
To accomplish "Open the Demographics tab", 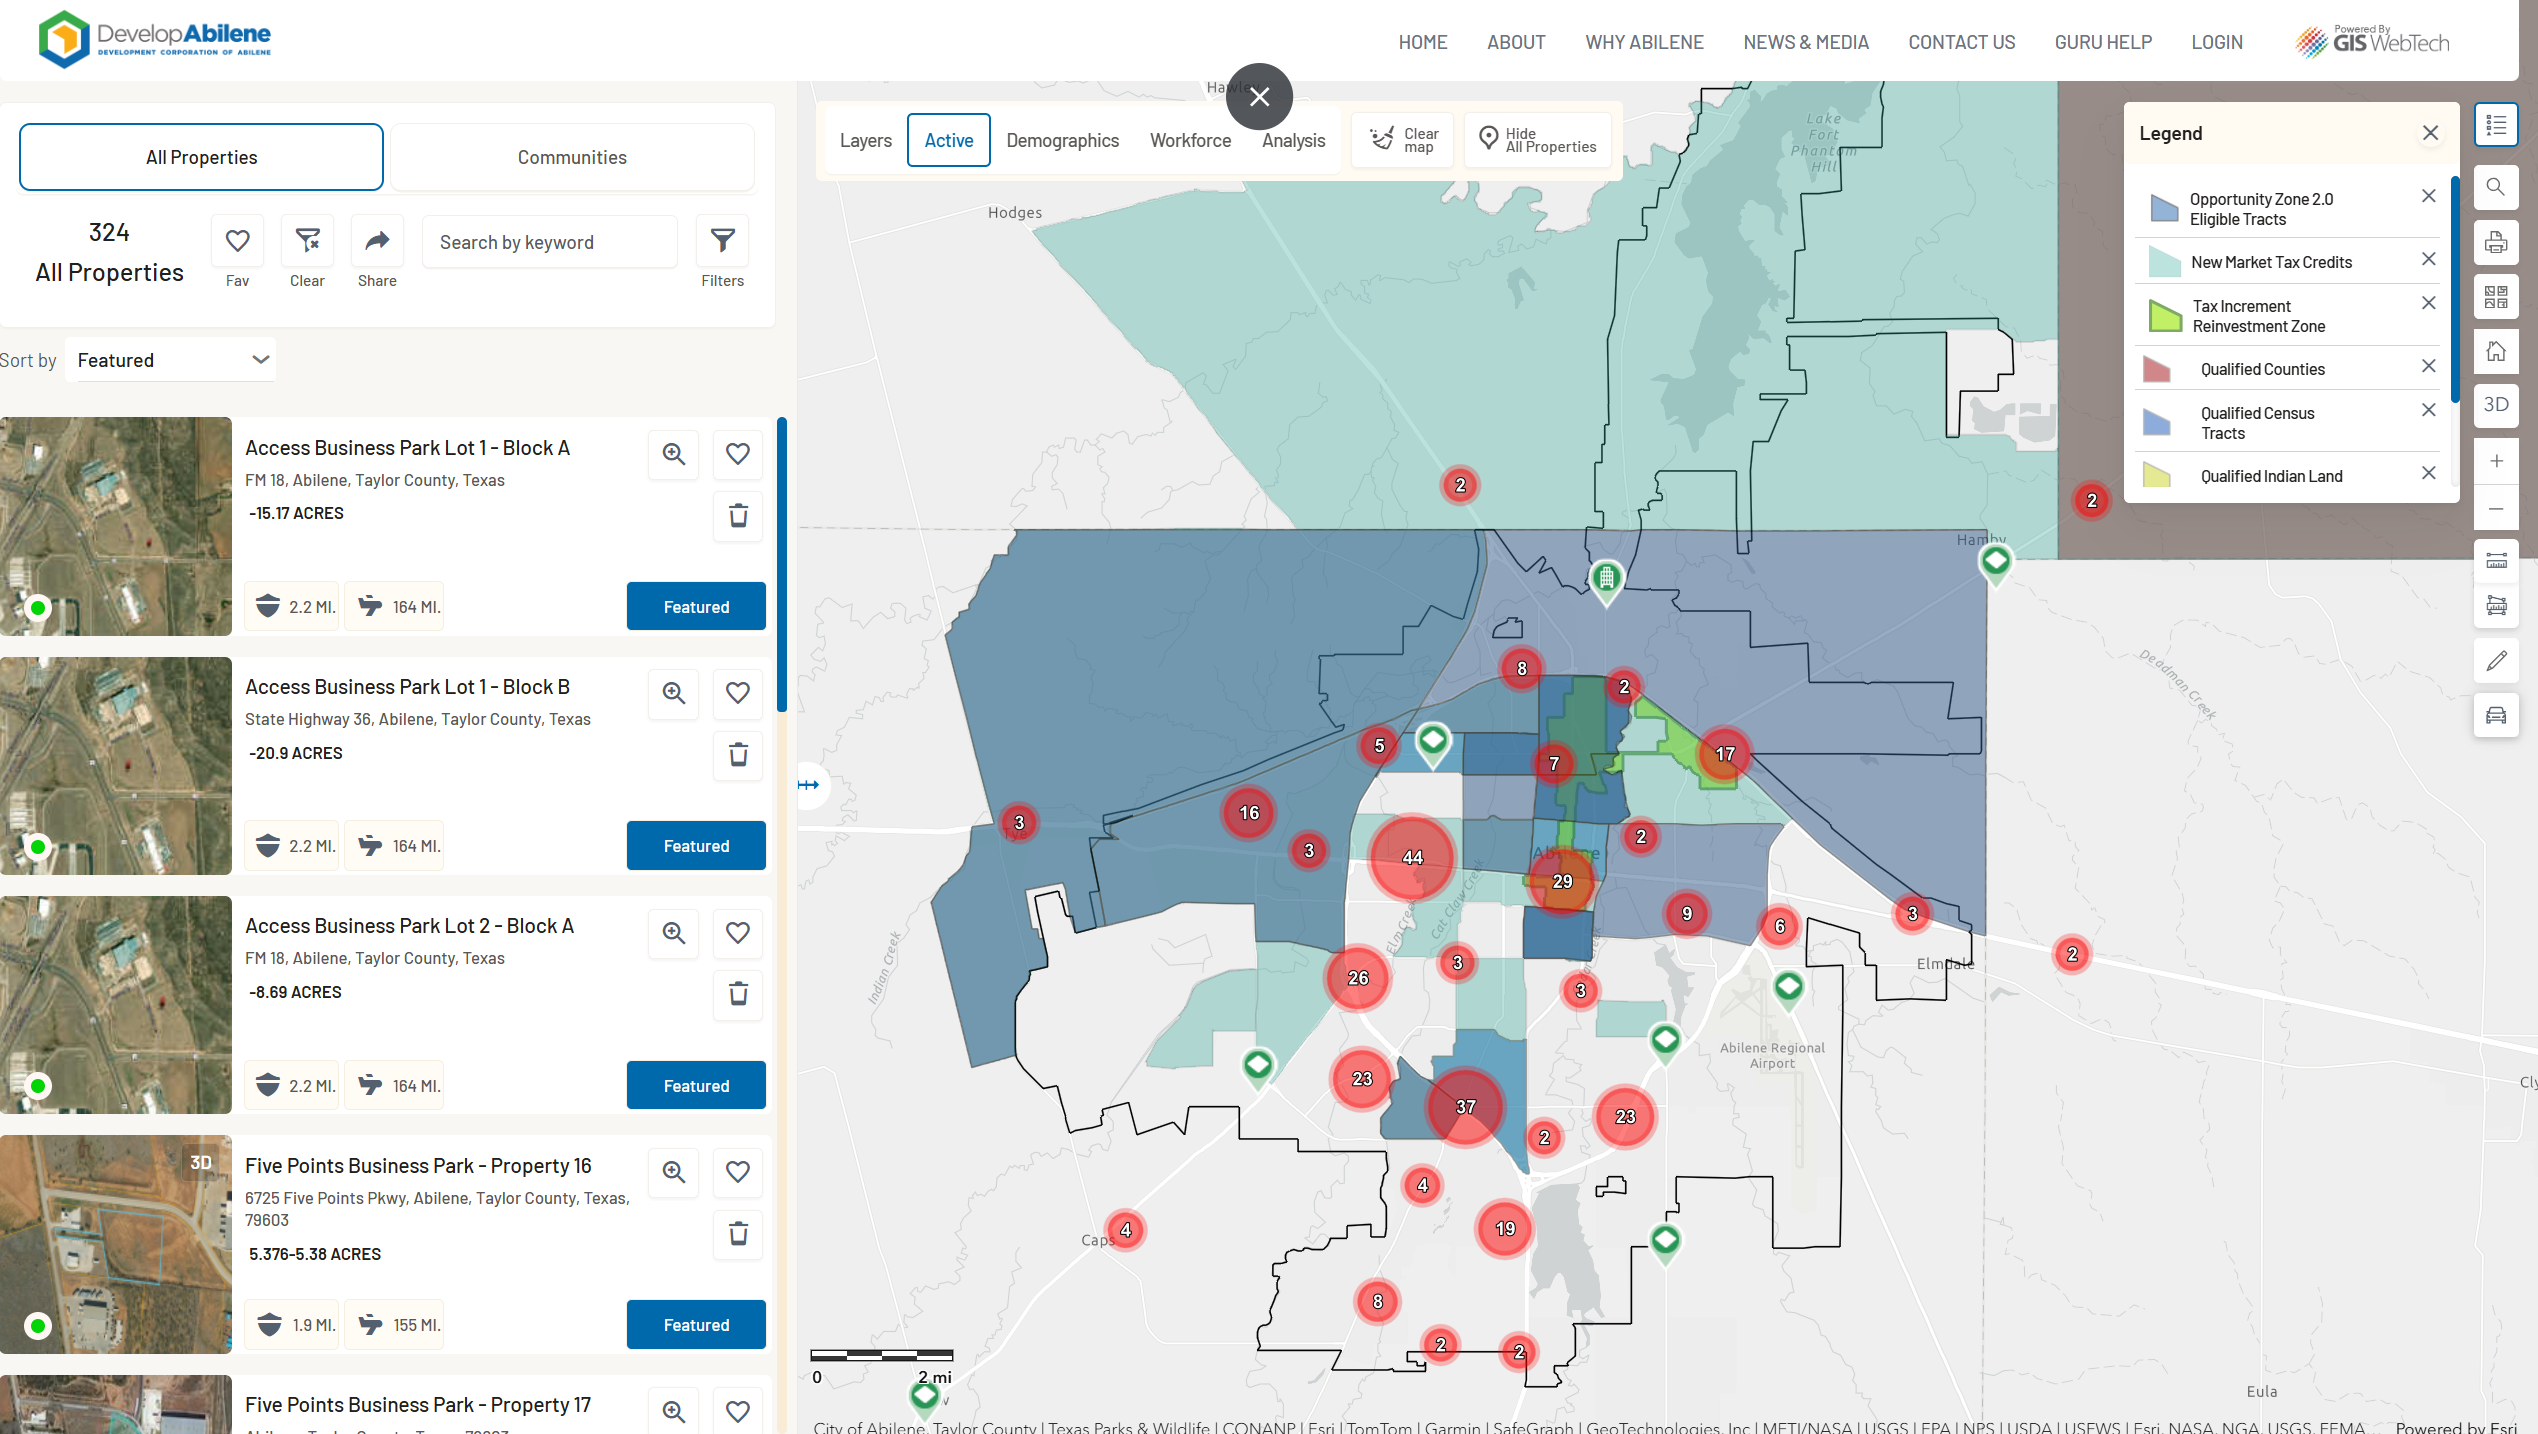I will click(1062, 140).
